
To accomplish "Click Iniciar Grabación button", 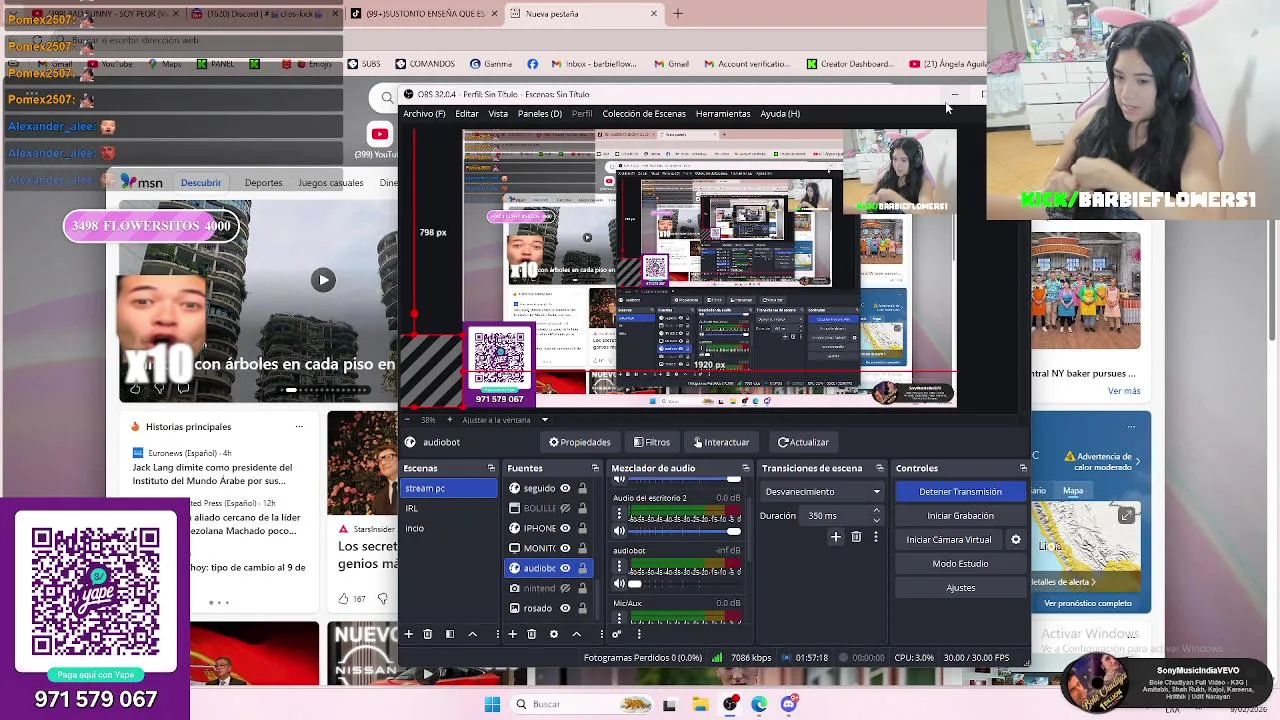I will [x=960, y=516].
